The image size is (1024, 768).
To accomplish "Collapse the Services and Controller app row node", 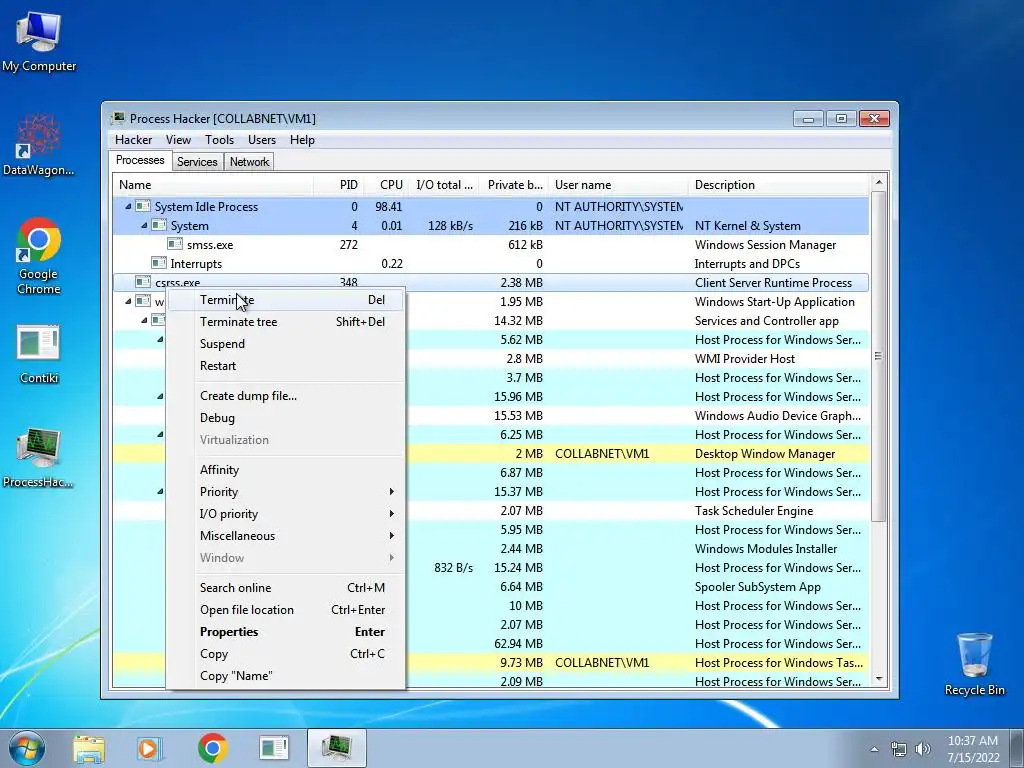I will point(144,320).
